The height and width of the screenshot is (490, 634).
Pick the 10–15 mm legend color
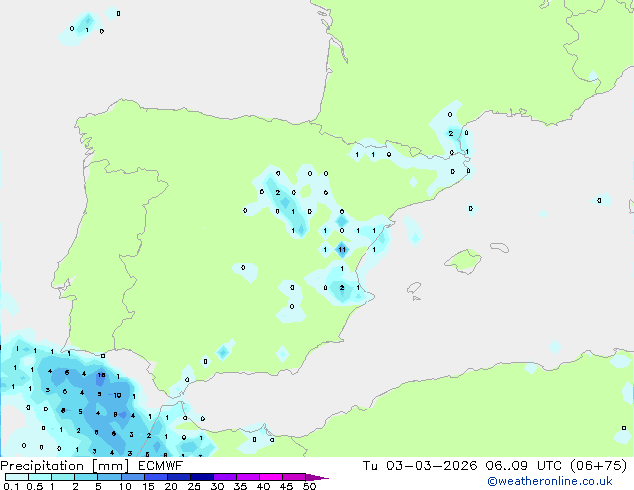tap(132, 477)
